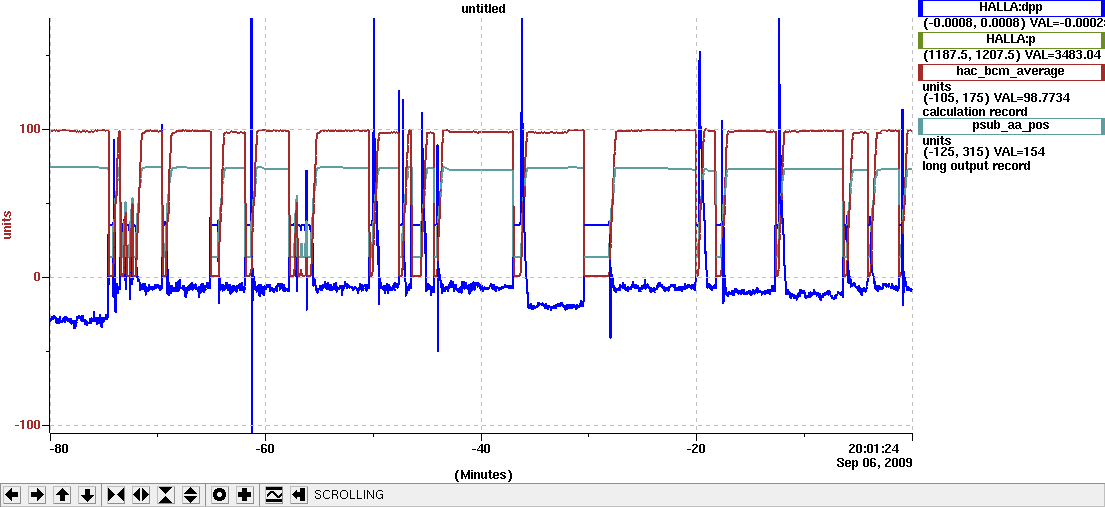This screenshot has width=1105, height=507.
Task: Click the circle auto-scale icon
Action: tap(220, 495)
